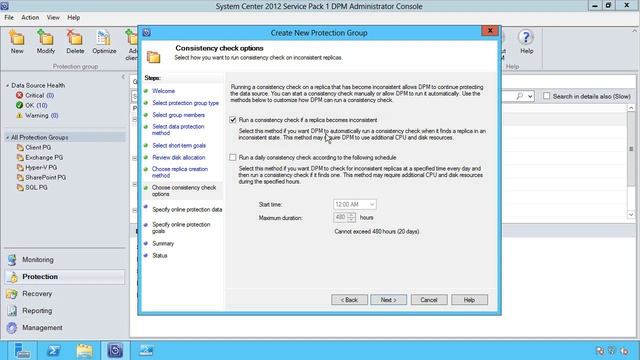Switch to the Protection workspace
The height and width of the screenshot is (360, 640).
pos(64,277)
